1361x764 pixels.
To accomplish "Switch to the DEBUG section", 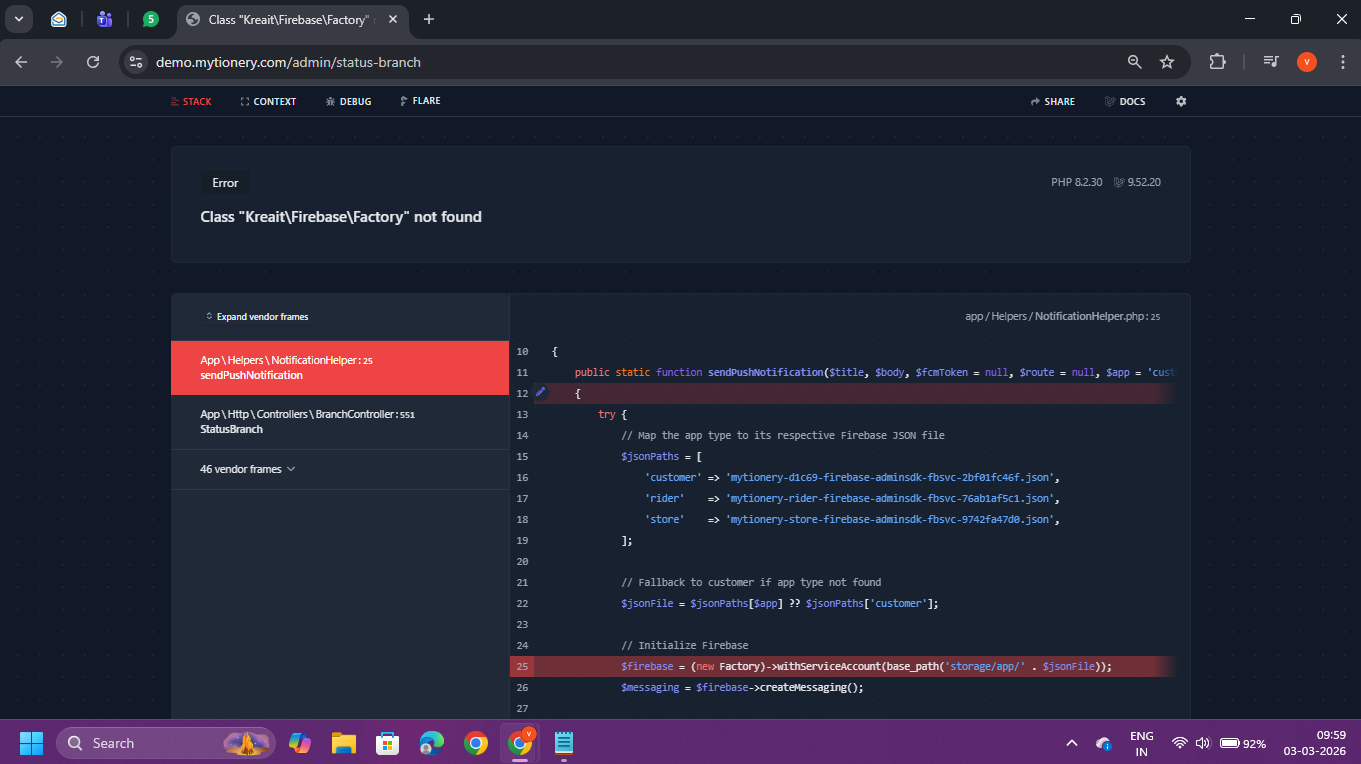I will point(348,101).
